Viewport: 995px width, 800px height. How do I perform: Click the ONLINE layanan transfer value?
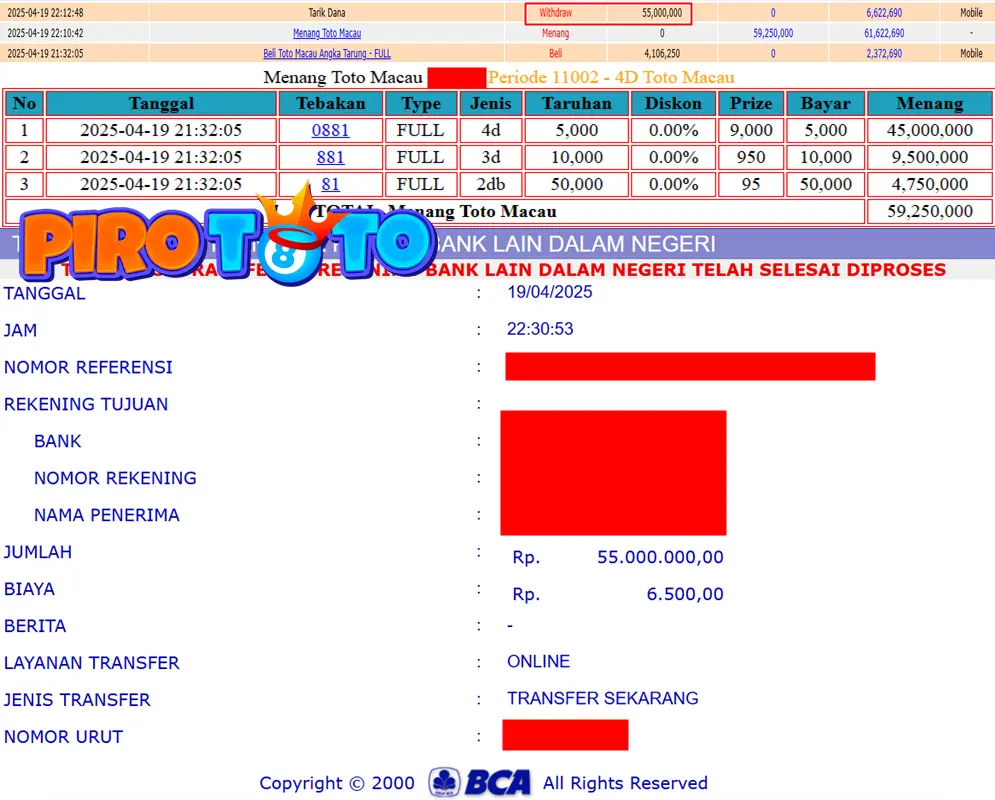pos(538,661)
